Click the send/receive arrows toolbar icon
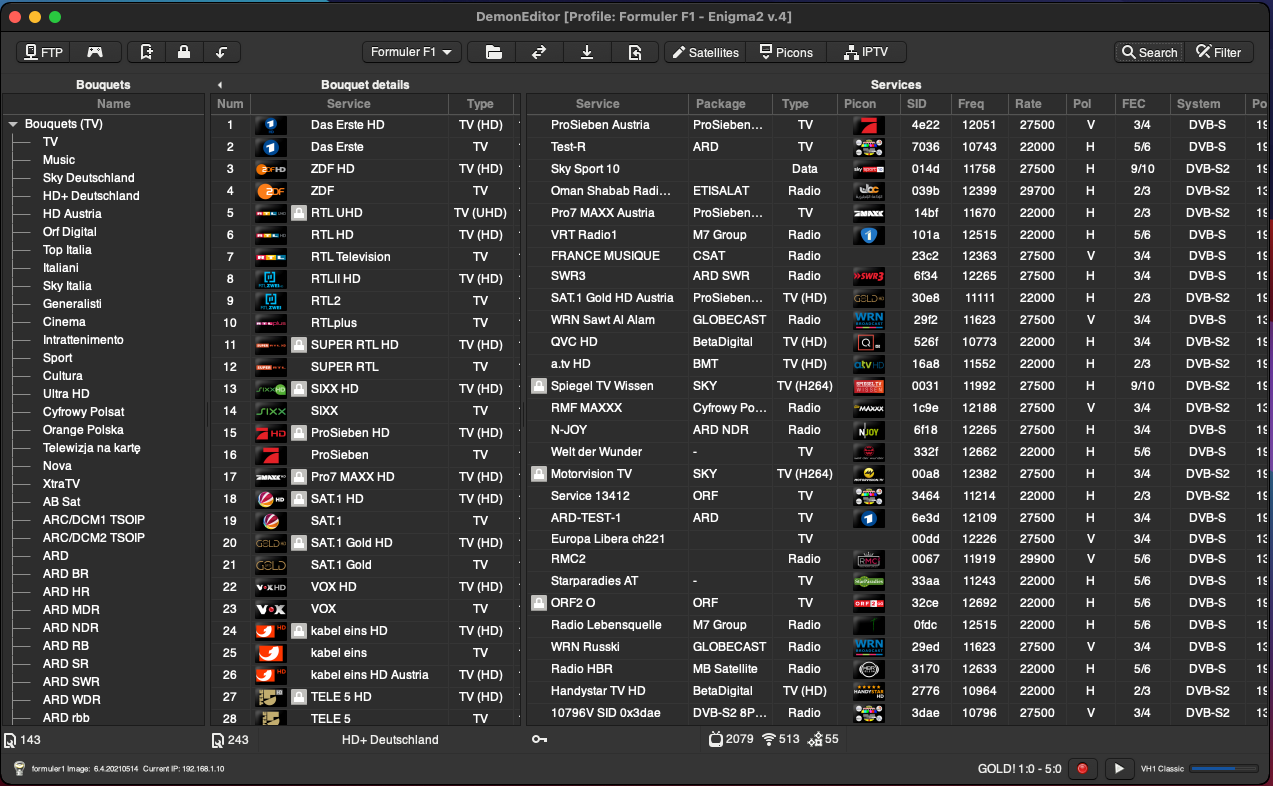 539,52
